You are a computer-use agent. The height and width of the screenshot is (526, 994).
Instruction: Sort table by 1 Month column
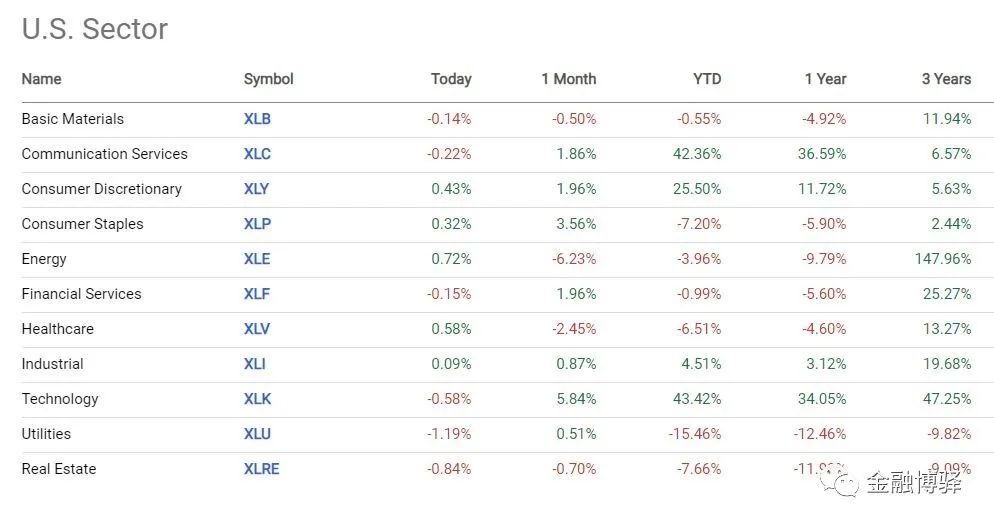568,79
